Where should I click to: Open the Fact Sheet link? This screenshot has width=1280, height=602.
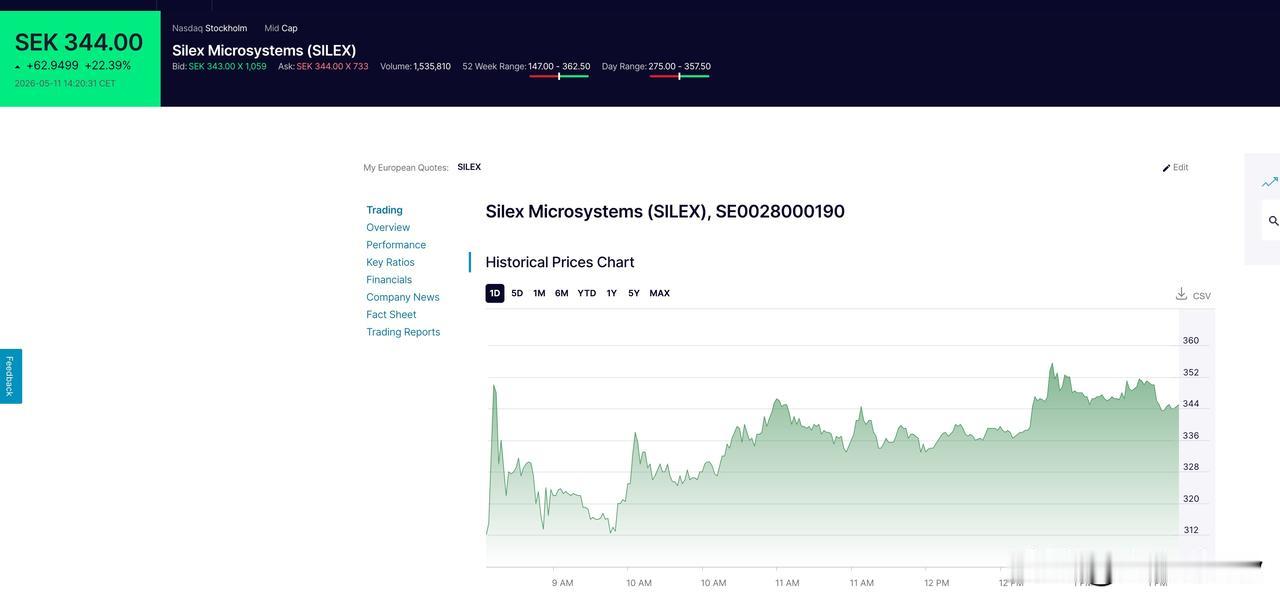[391, 315]
